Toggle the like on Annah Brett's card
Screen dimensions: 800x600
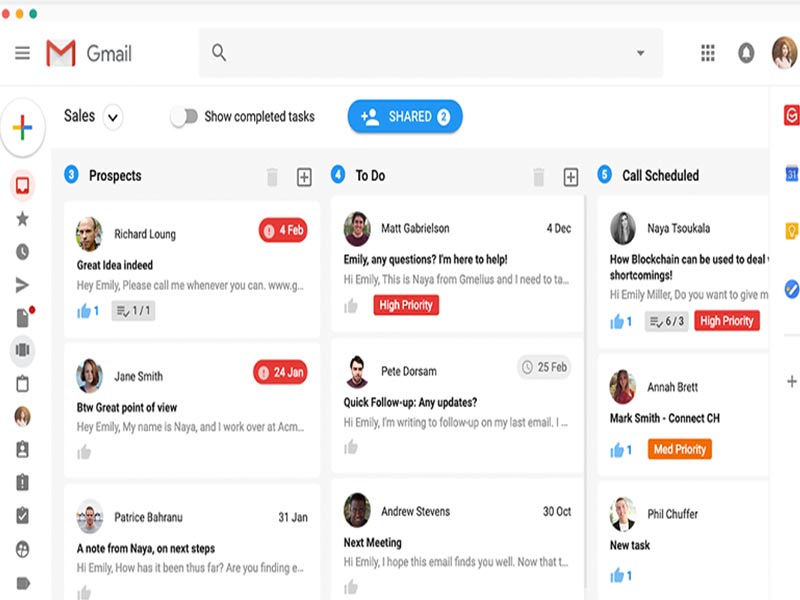[617, 449]
